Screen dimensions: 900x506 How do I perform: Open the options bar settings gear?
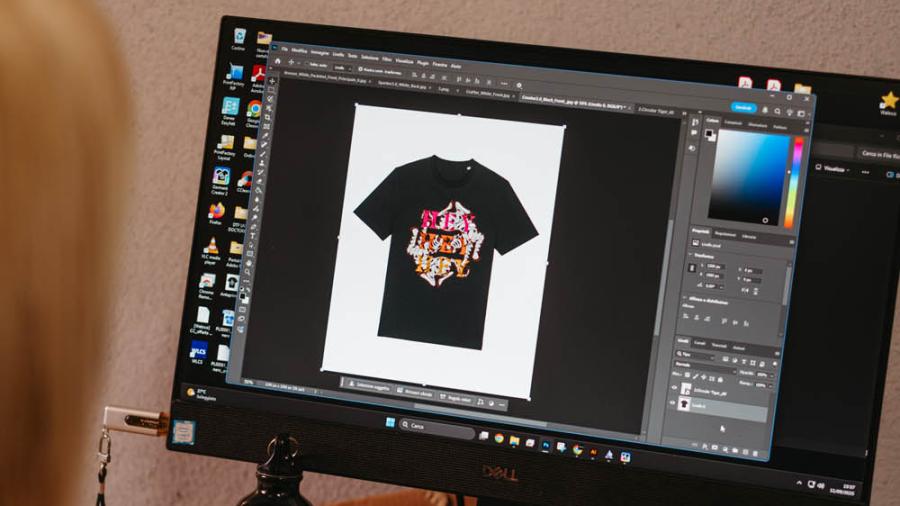point(519,85)
